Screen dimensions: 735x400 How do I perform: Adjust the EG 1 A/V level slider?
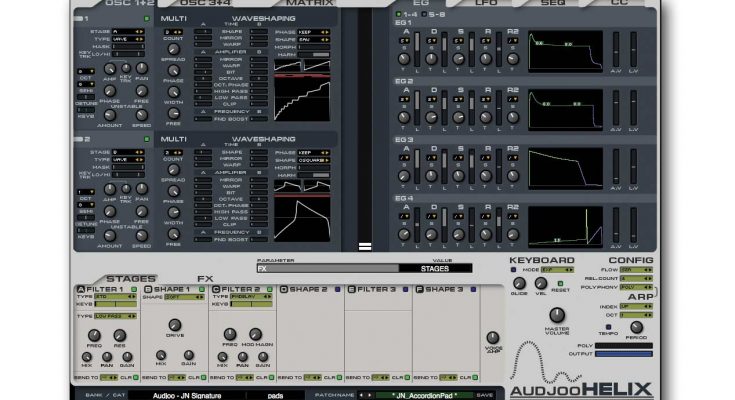click(615, 52)
